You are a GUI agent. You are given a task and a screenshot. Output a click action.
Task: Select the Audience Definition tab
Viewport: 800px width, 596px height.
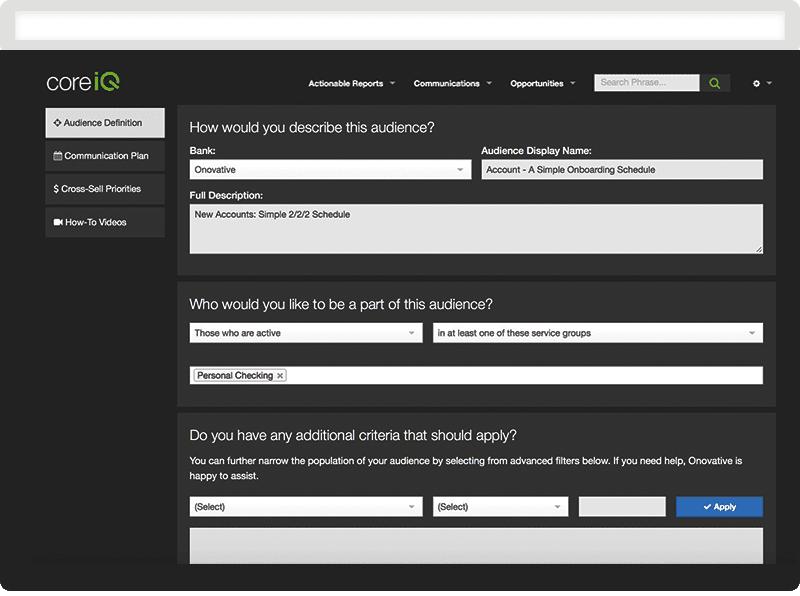(x=105, y=122)
